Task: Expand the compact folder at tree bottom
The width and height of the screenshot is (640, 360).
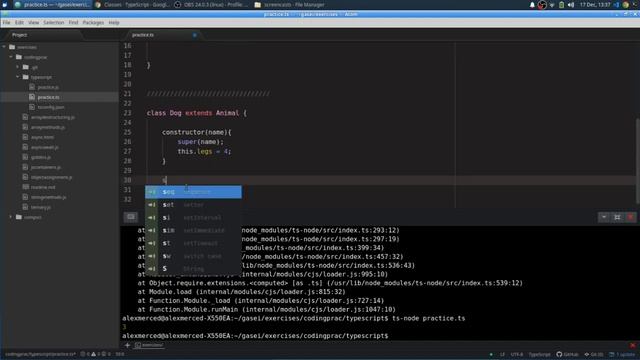Action: pos(11,217)
